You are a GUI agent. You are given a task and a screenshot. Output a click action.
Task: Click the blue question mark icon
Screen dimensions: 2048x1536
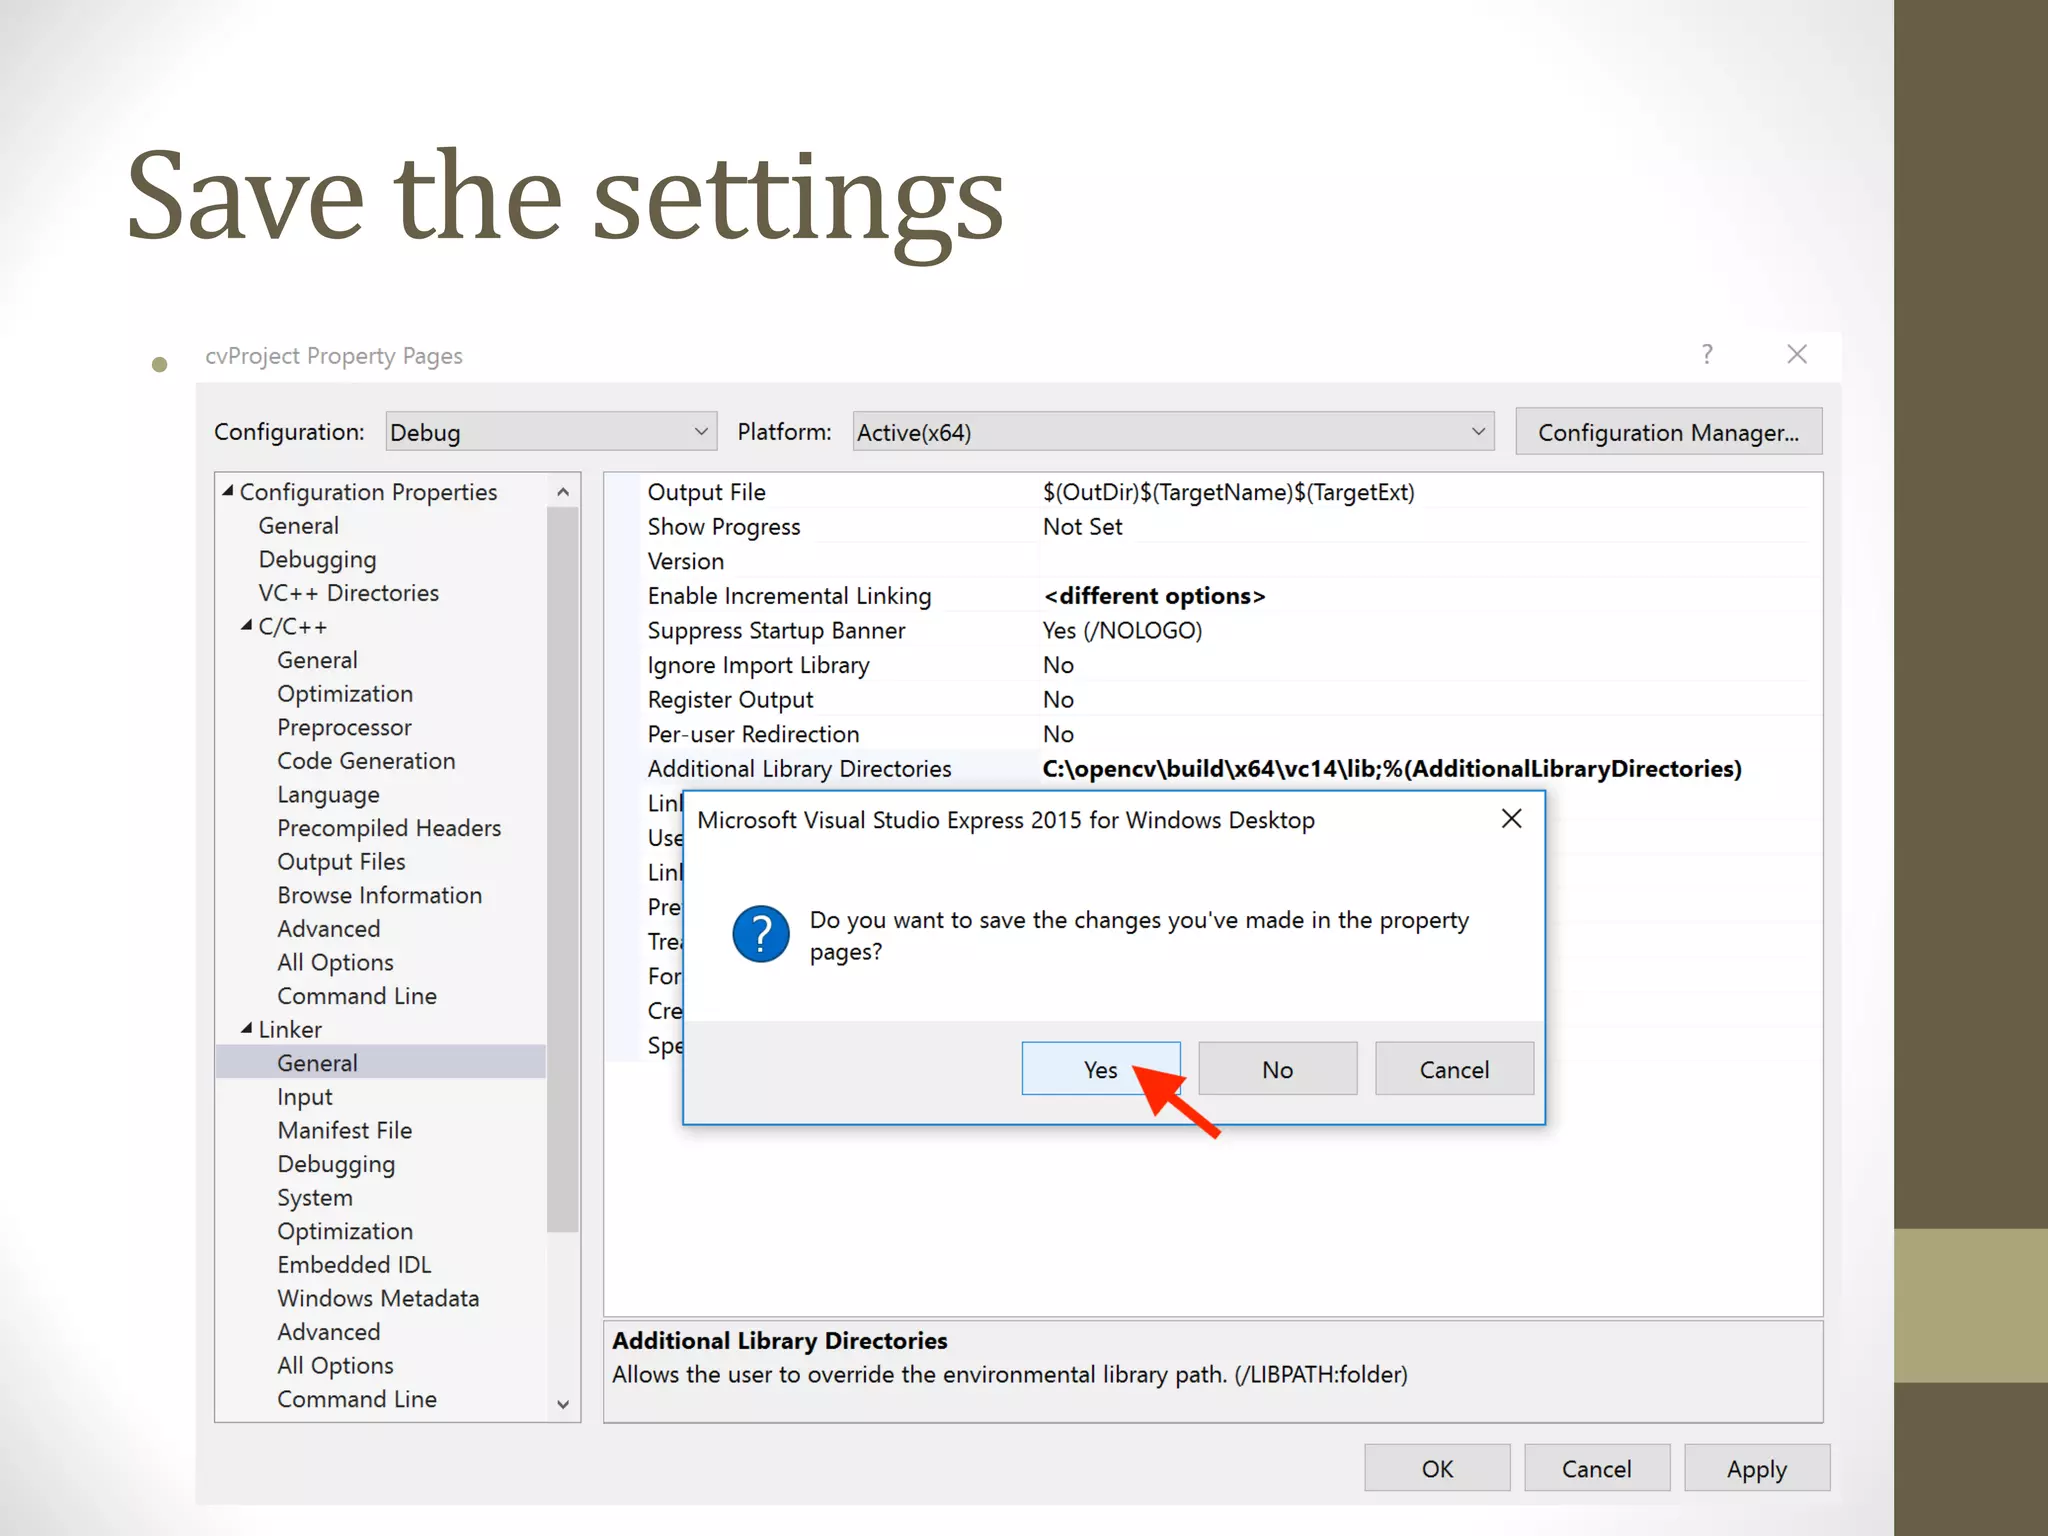pyautogui.click(x=761, y=934)
